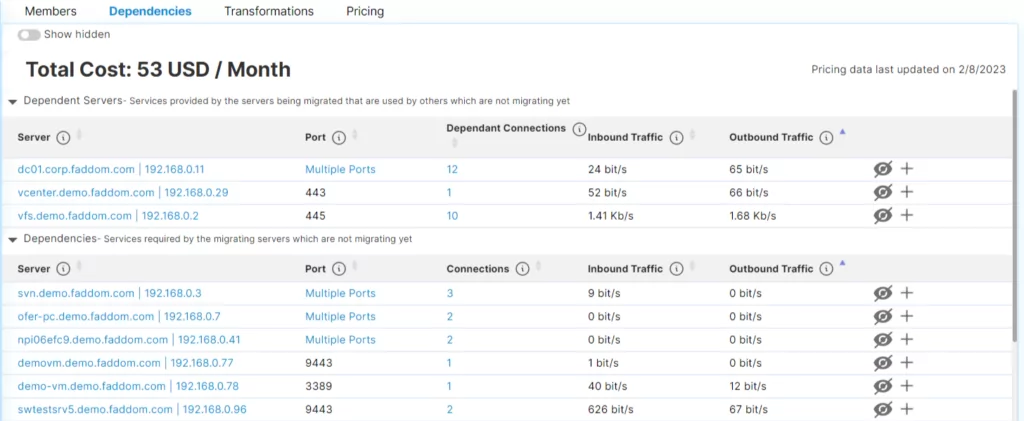Open Inbound Traffic info in Dependent Servers

coord(677,138)
